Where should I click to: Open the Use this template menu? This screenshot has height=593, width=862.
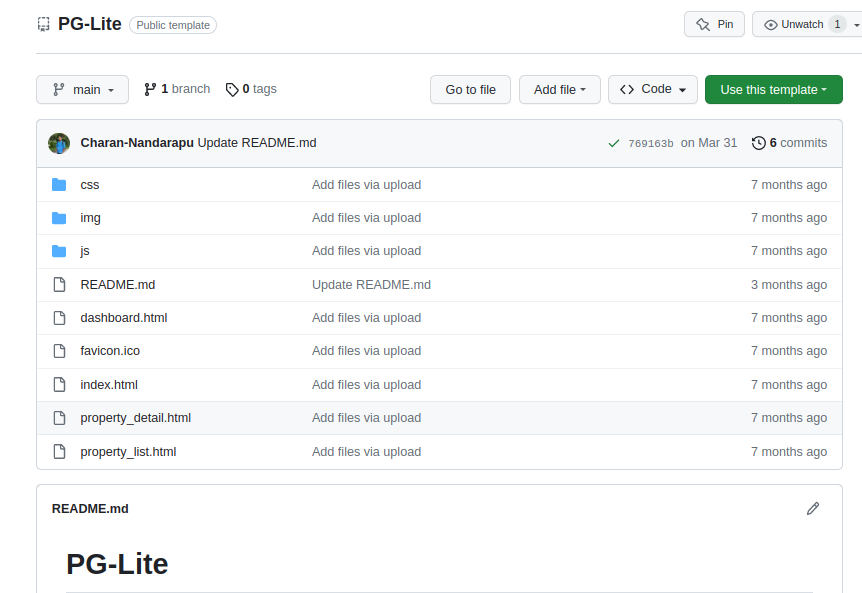pos(773,90)
